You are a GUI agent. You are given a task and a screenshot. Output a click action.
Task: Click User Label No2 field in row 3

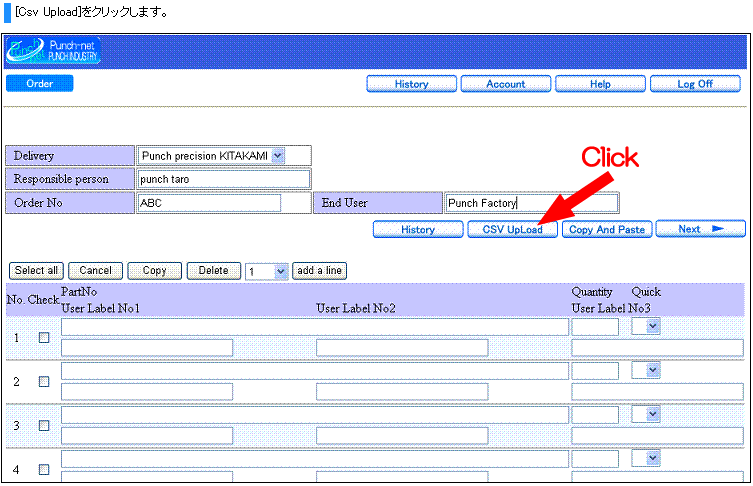point(402,436)
